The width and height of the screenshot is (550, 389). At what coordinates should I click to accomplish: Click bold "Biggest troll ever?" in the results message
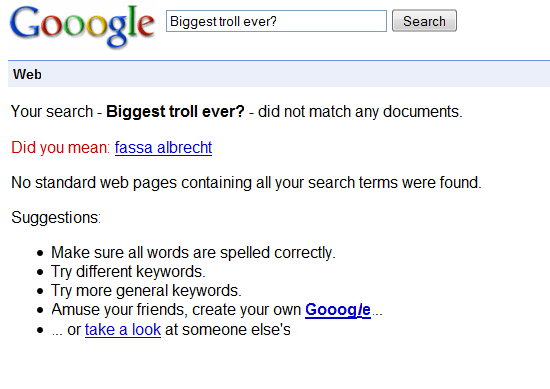tap(175, 112)
